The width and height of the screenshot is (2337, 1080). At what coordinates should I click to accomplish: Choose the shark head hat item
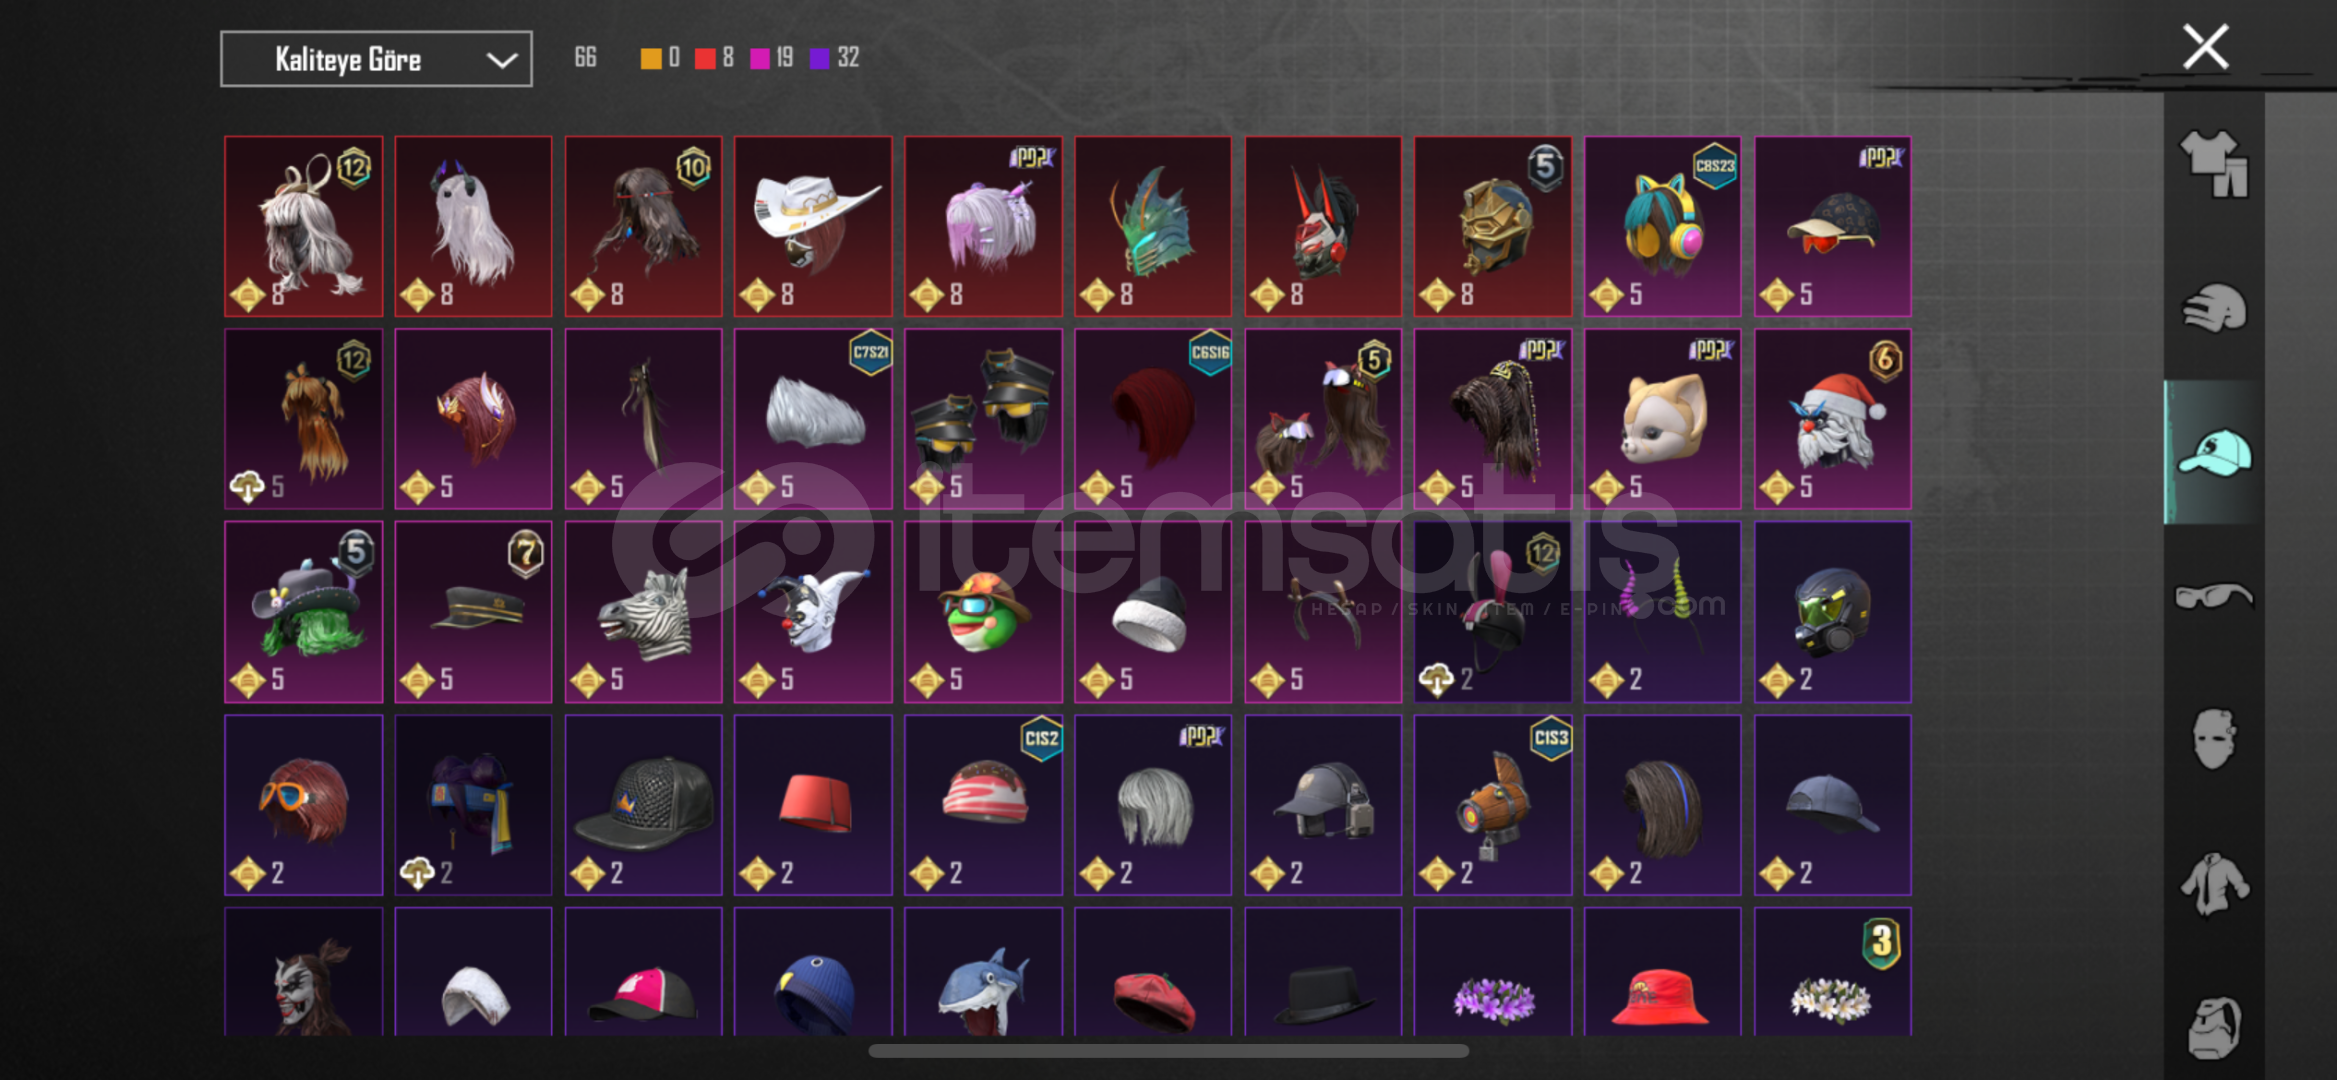coord(983,972)
